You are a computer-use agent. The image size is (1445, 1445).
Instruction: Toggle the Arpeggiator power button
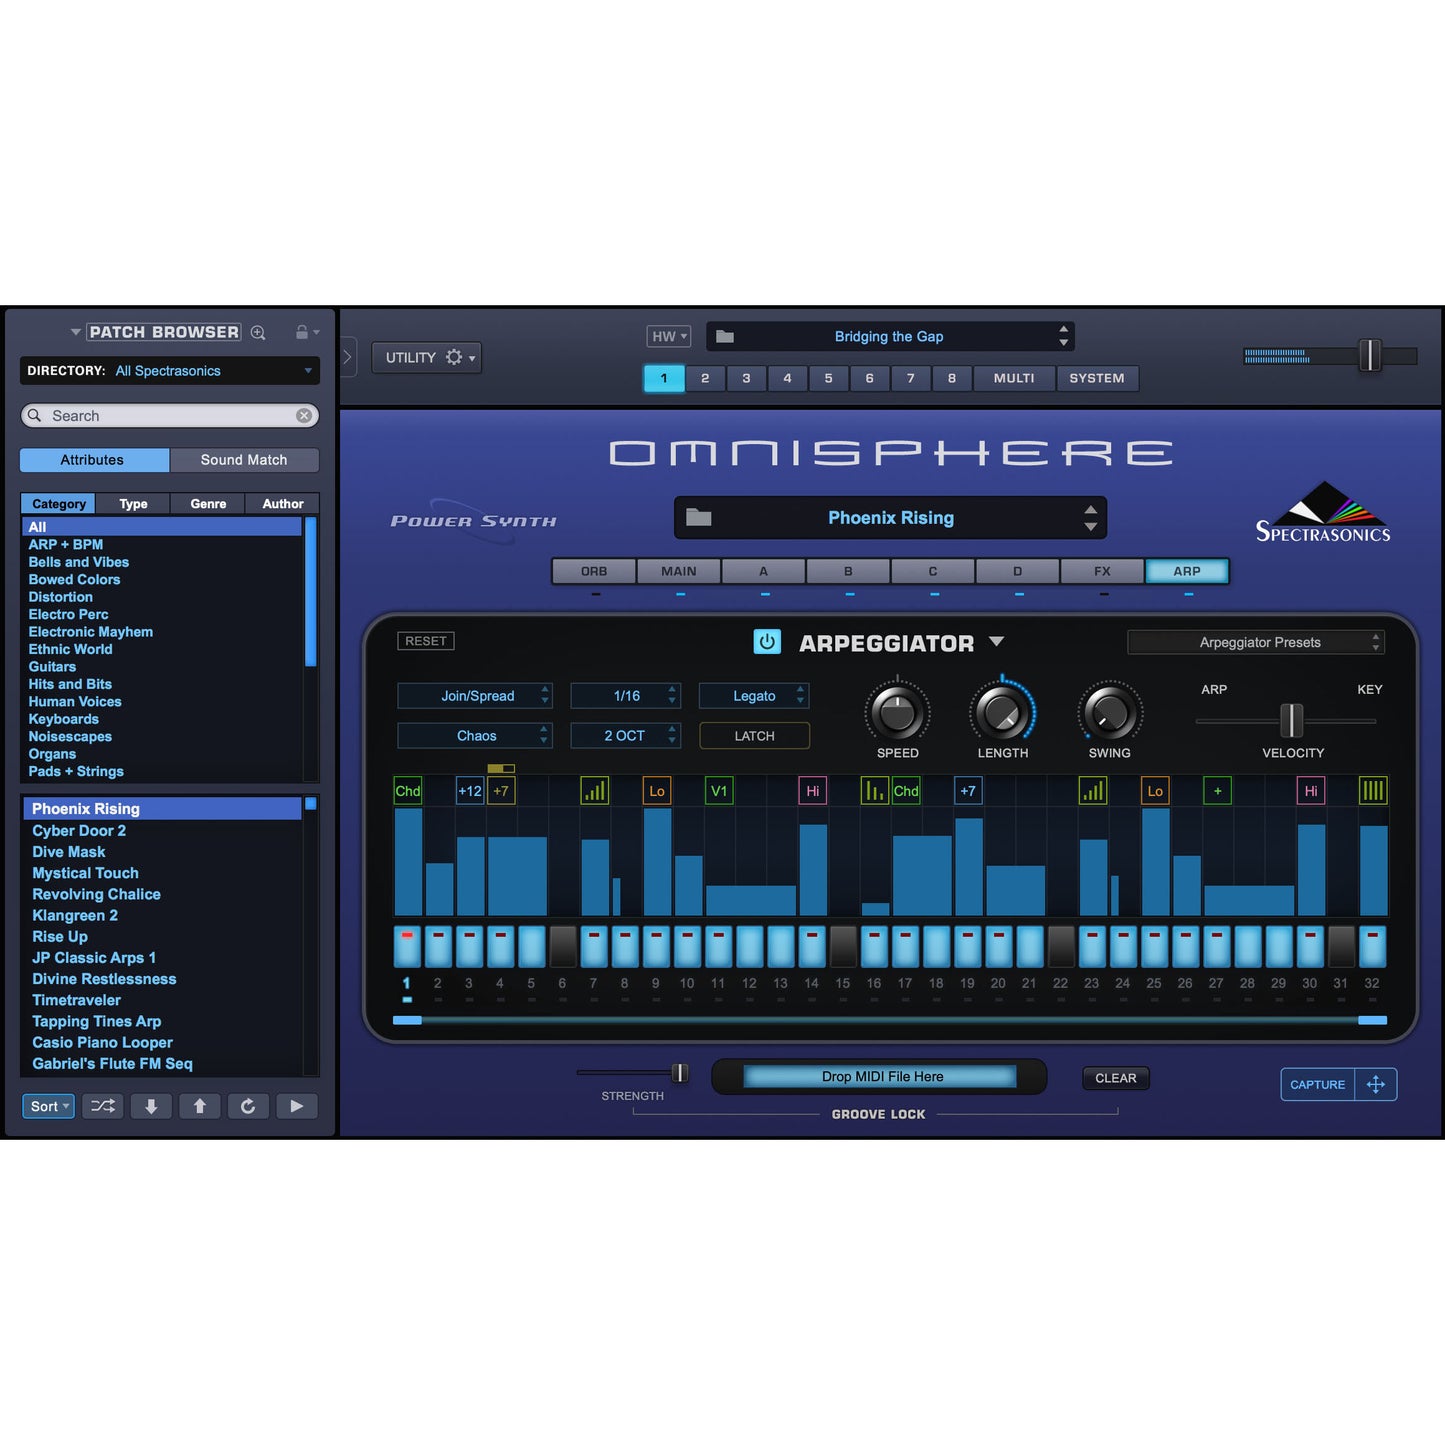coord(766,642)
